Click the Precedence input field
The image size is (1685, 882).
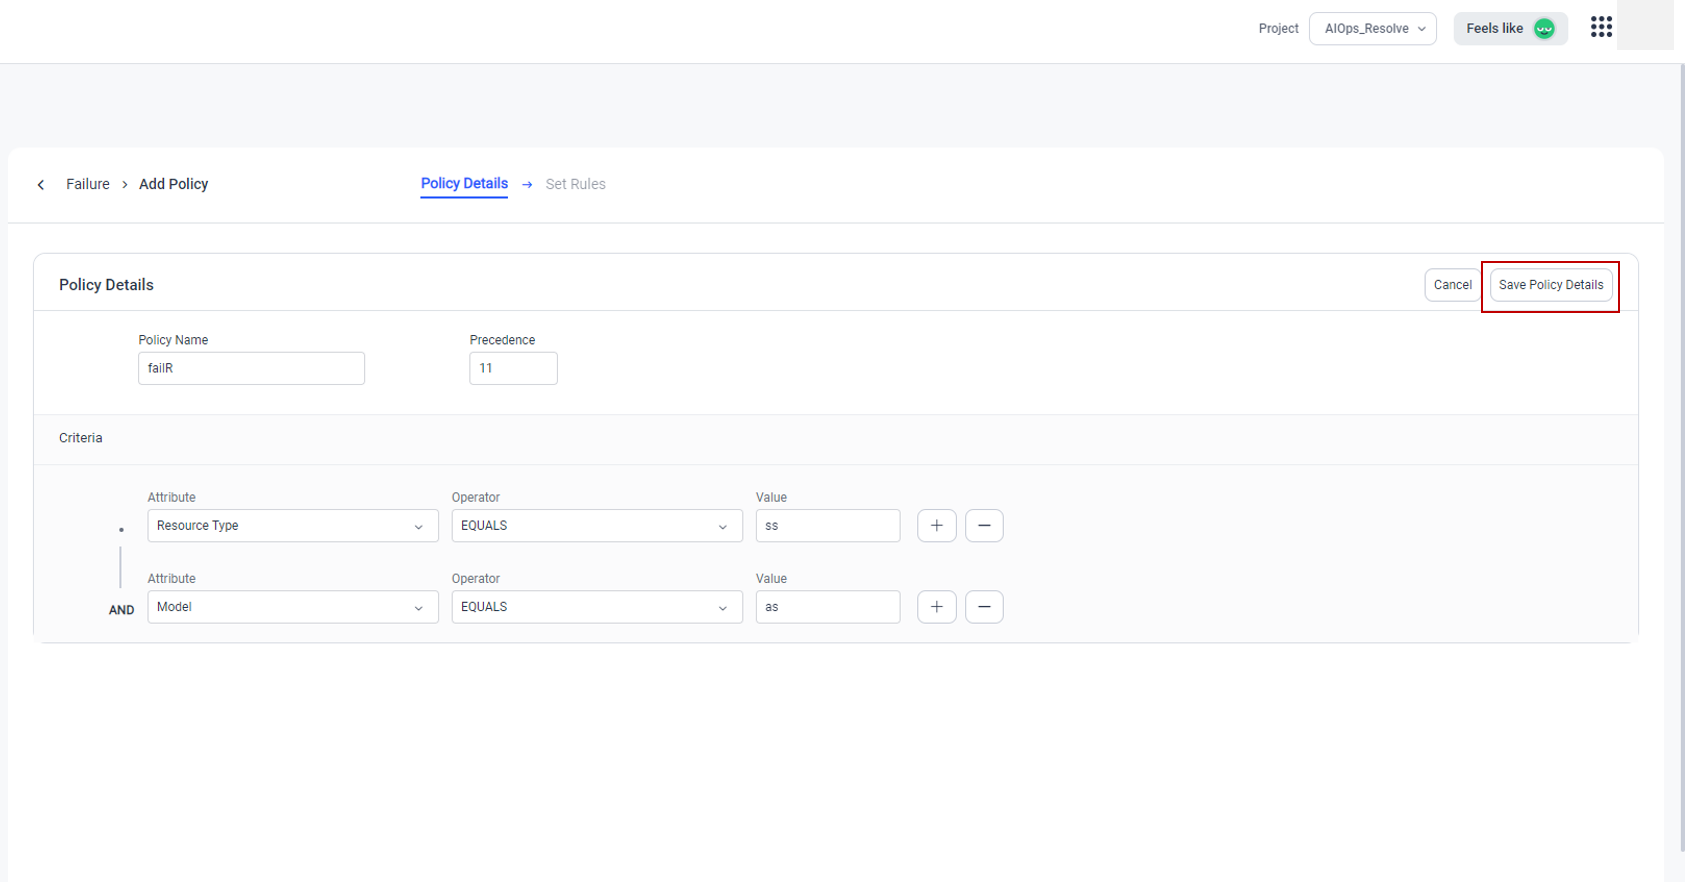pyautogui.click(x=513, y=368)
